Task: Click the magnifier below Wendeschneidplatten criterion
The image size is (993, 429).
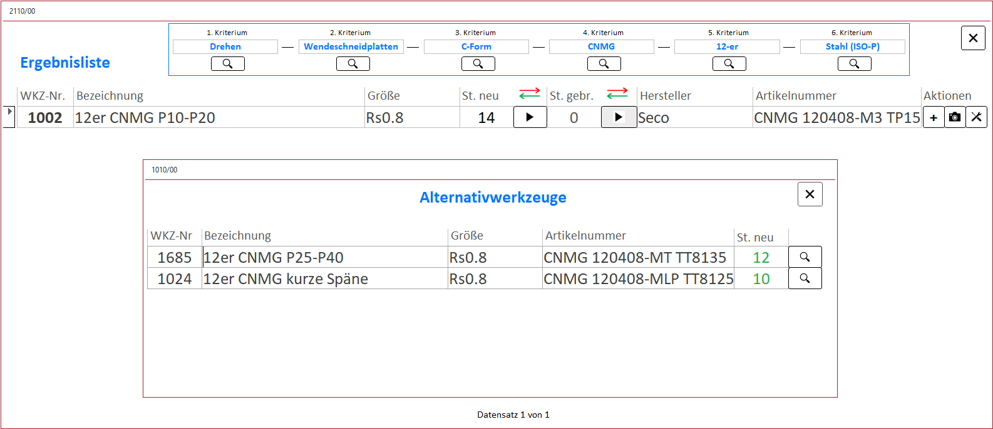Action: [352, 64]
